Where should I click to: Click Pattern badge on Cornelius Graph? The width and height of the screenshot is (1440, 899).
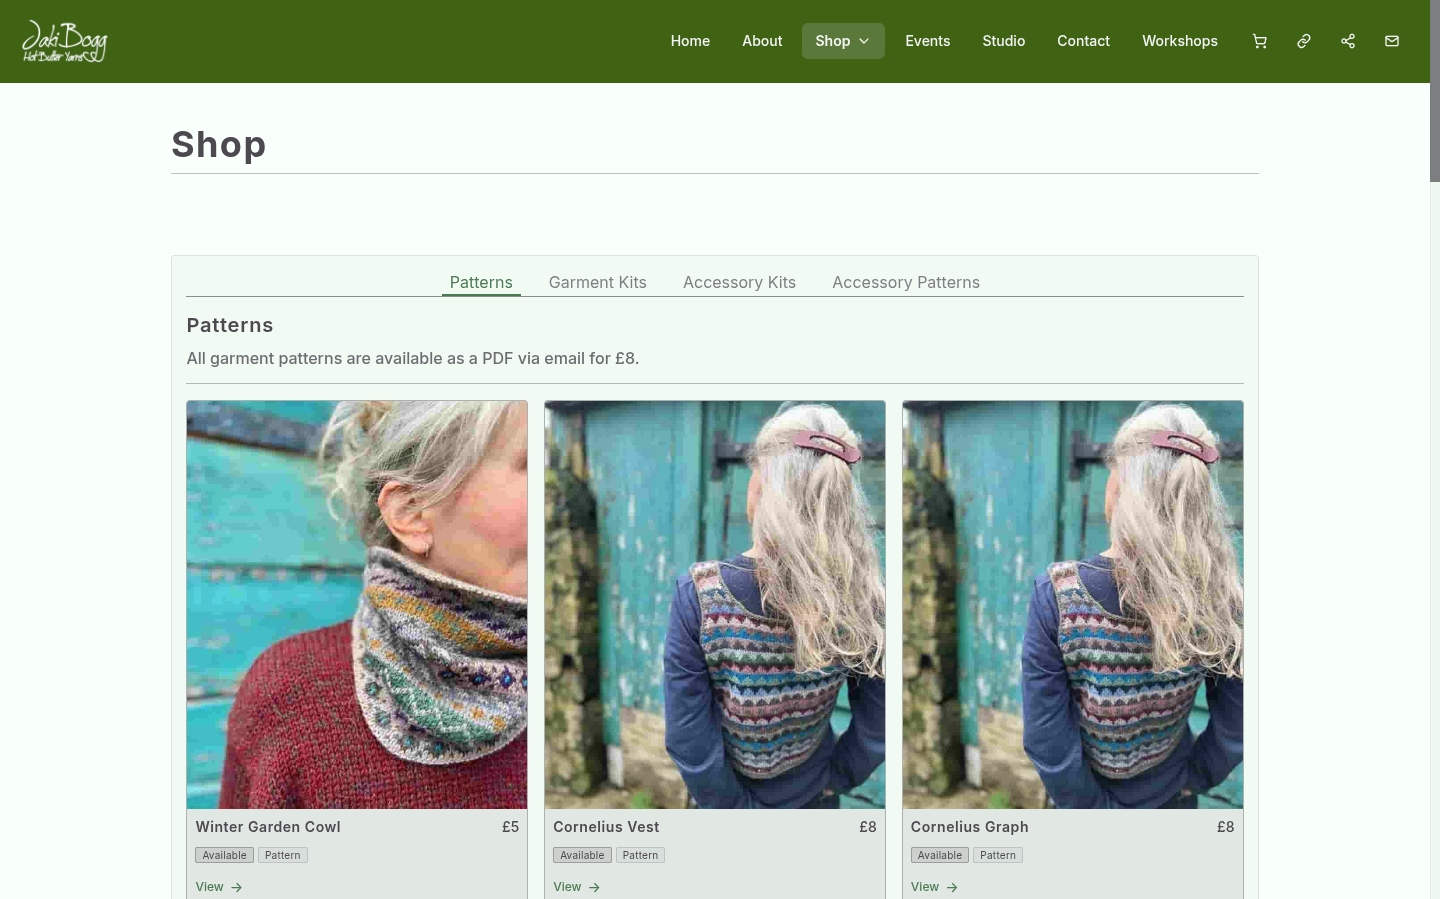pyautogui.click(x=999, y=855)
